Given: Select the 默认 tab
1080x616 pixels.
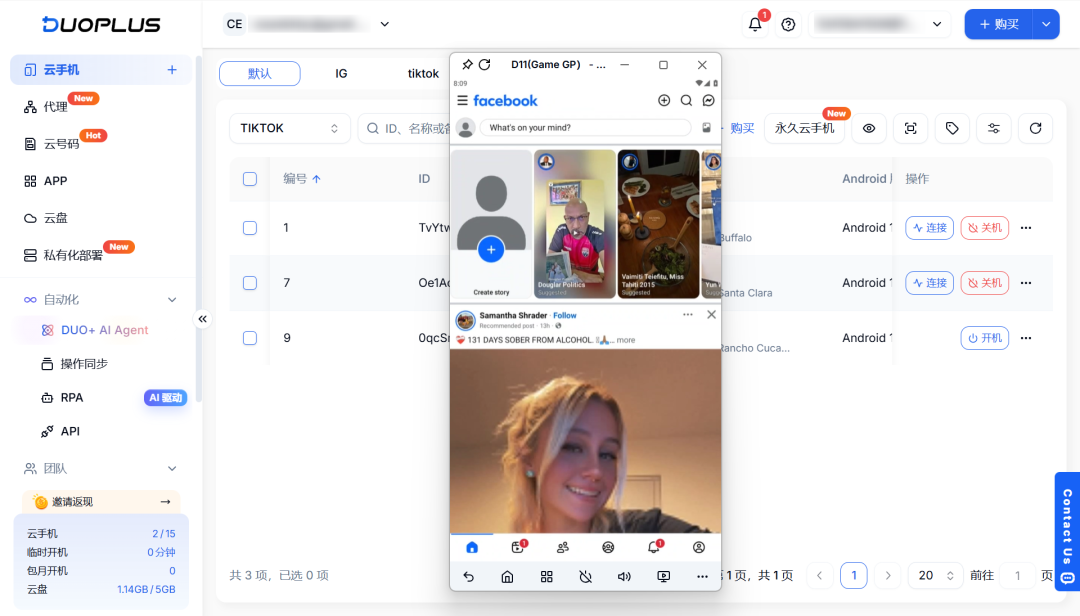Looking at the screenshot, I should [x=260, y=74].
